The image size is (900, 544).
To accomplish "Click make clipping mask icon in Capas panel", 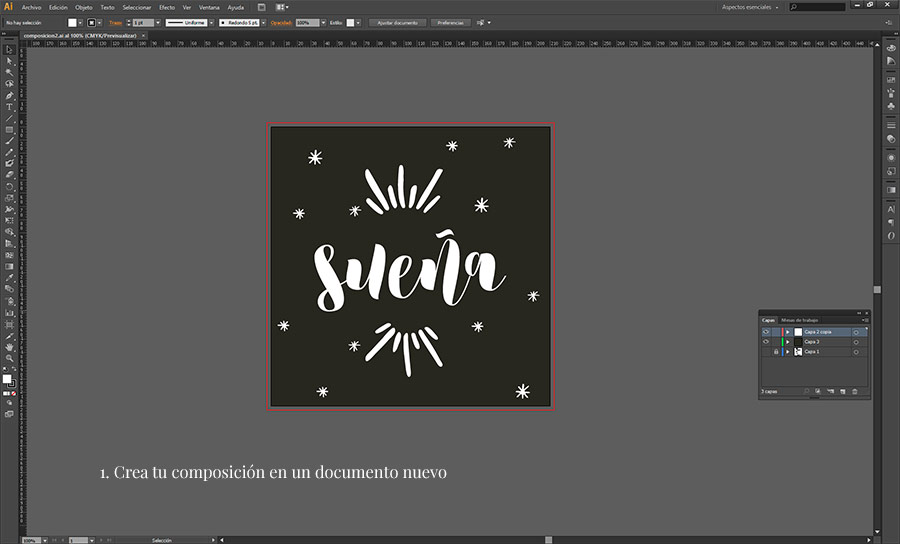I will pyautogui.click(x=818, y=391).
